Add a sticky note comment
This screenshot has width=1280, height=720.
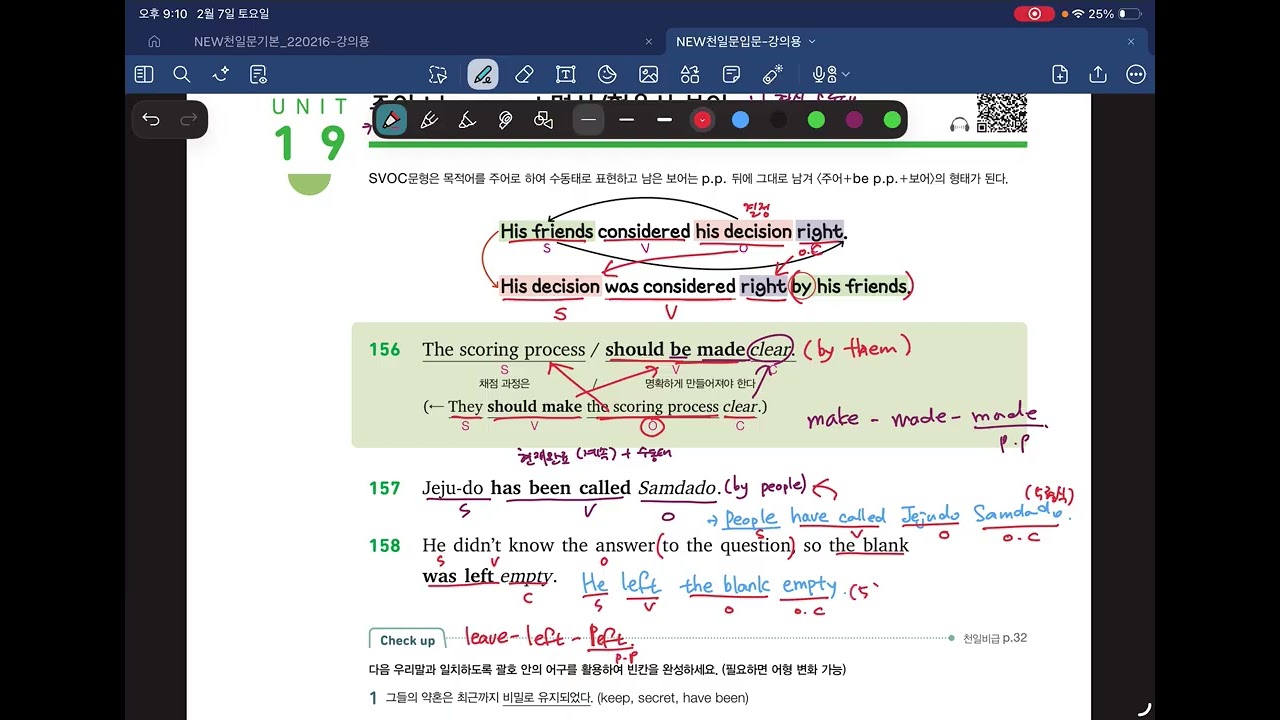pyautogui.click(x=731, y=74)
